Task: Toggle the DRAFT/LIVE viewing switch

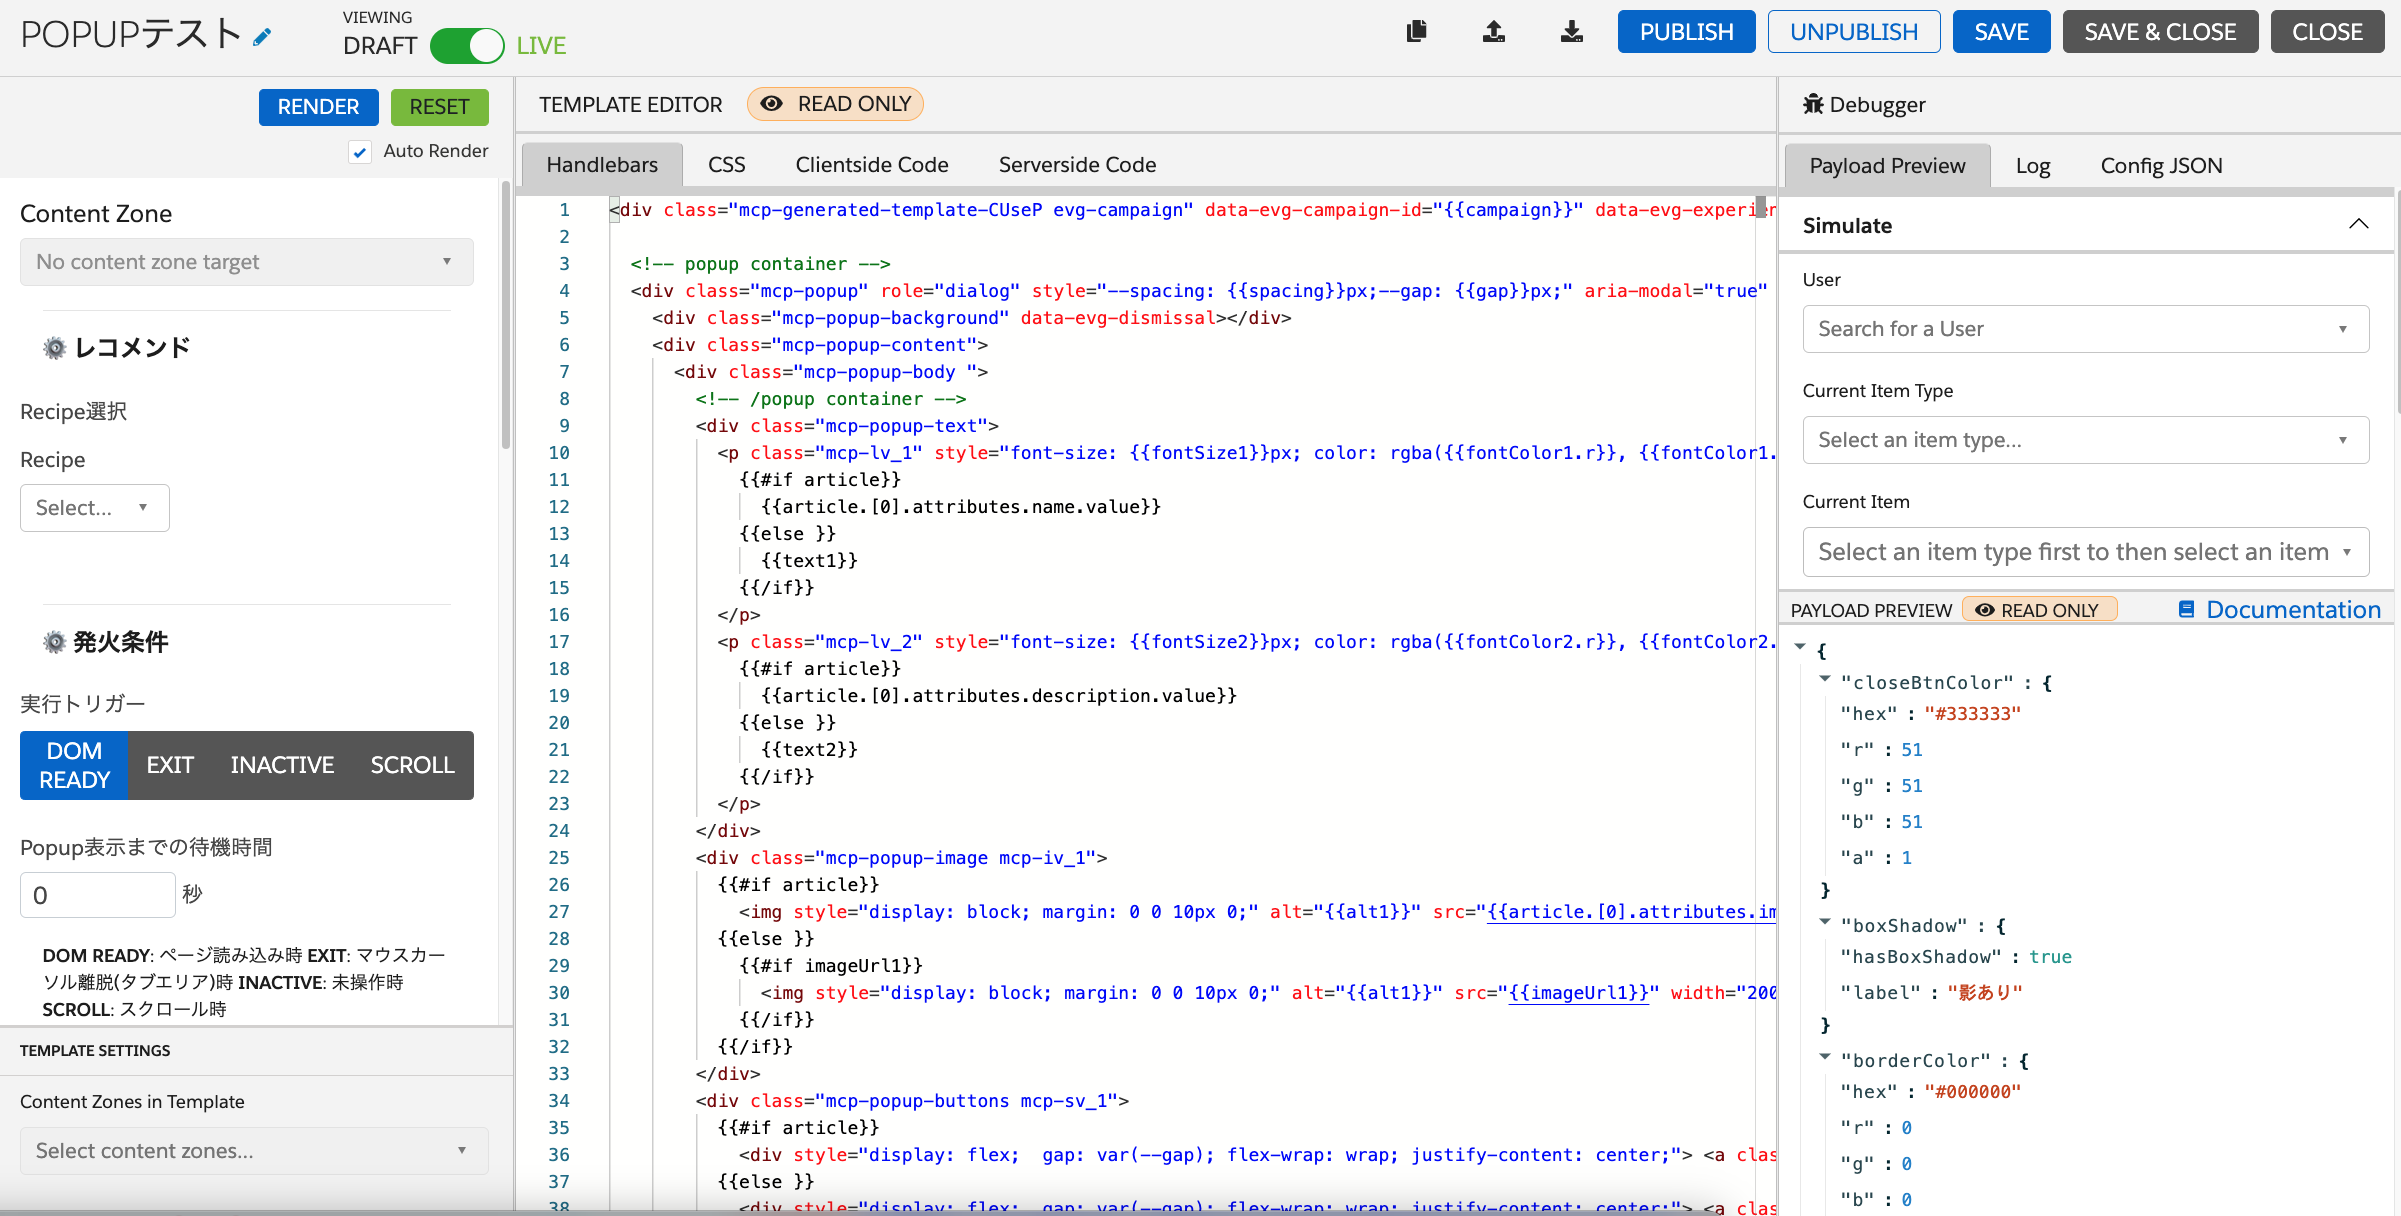Action: coord(467,46)
